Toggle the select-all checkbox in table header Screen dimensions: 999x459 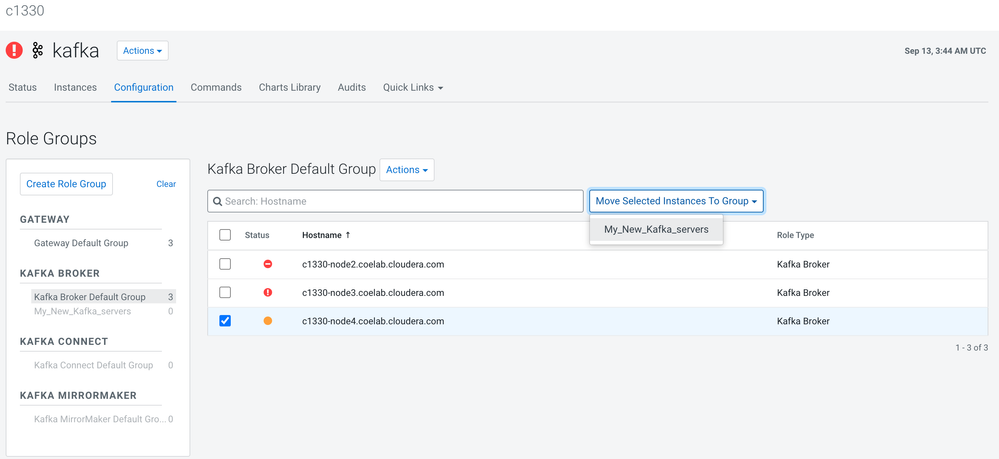[x=225, y=235]
